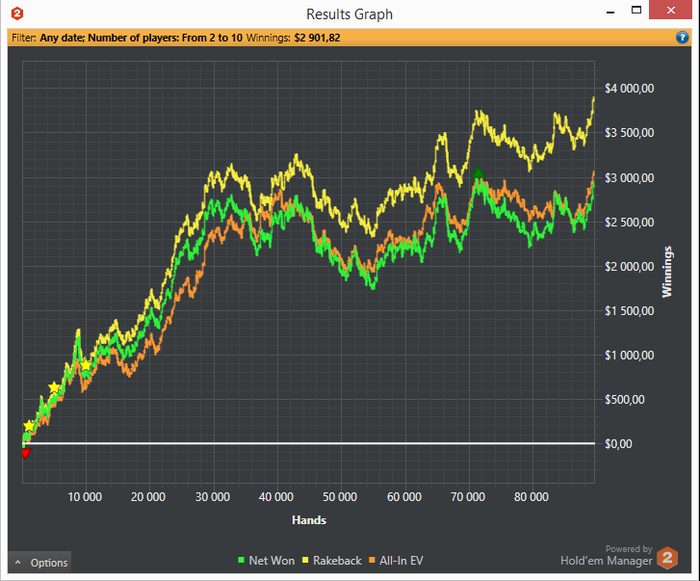Click the blue help icon in filter bar
Viewport: 700px width, 581px height.
click(x=682, y=37)
